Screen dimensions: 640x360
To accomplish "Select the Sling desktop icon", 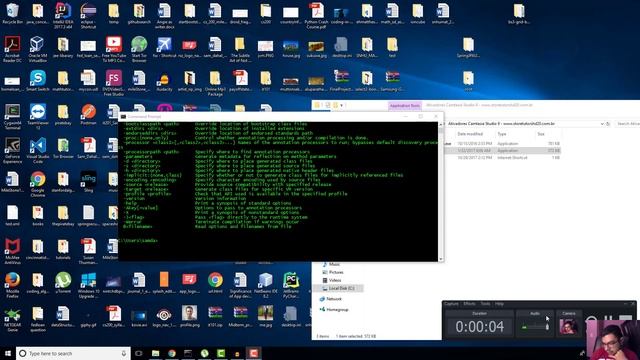I will click(88, 182).
